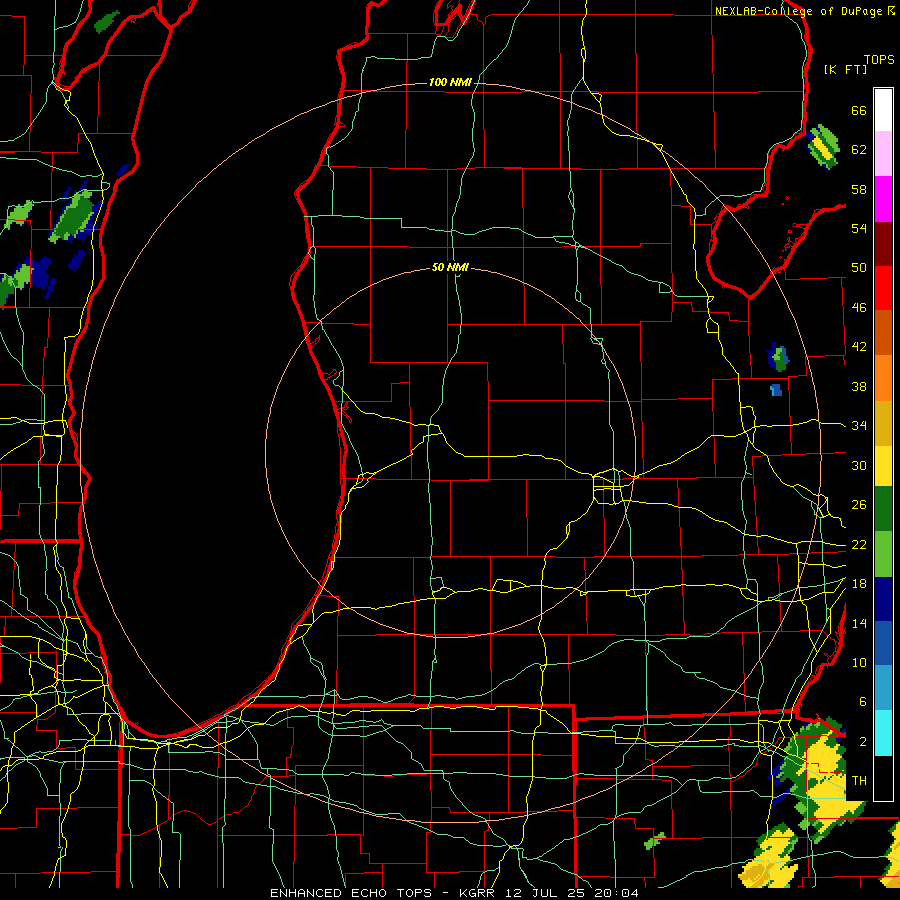The image size is (900, 900).
Task: Click the '14' legend value
Action: [859, 623]
